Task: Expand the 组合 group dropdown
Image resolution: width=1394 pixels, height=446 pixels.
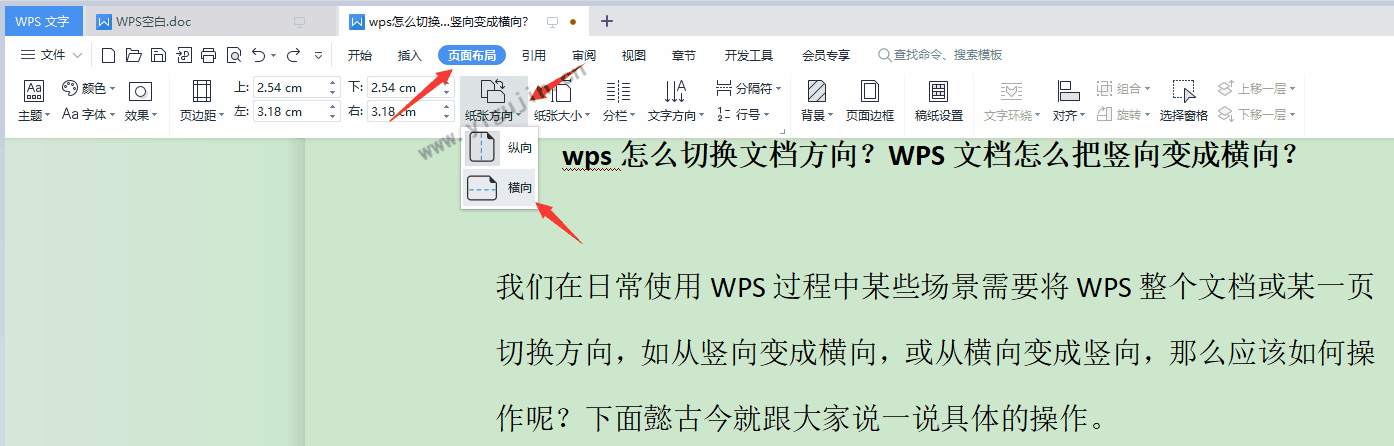Action: (x=1147, y=89)
